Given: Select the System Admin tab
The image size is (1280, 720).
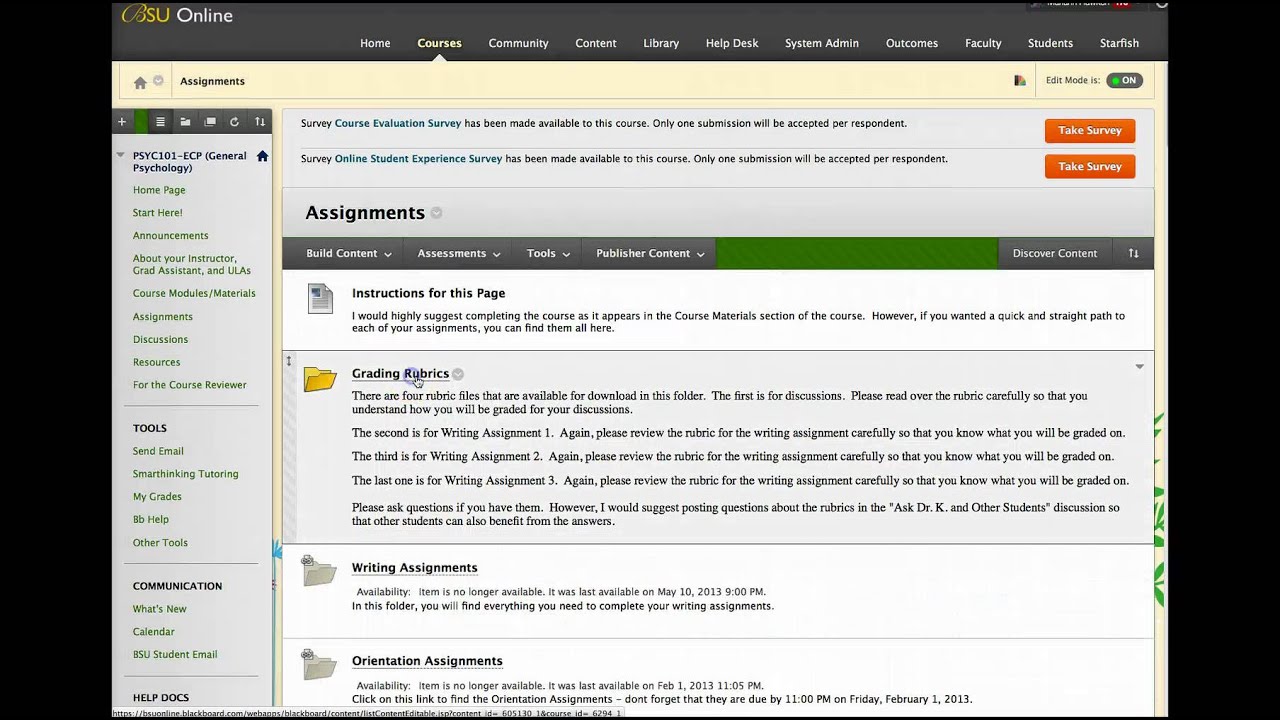Looking at the screenshot, I should [822, 43].
